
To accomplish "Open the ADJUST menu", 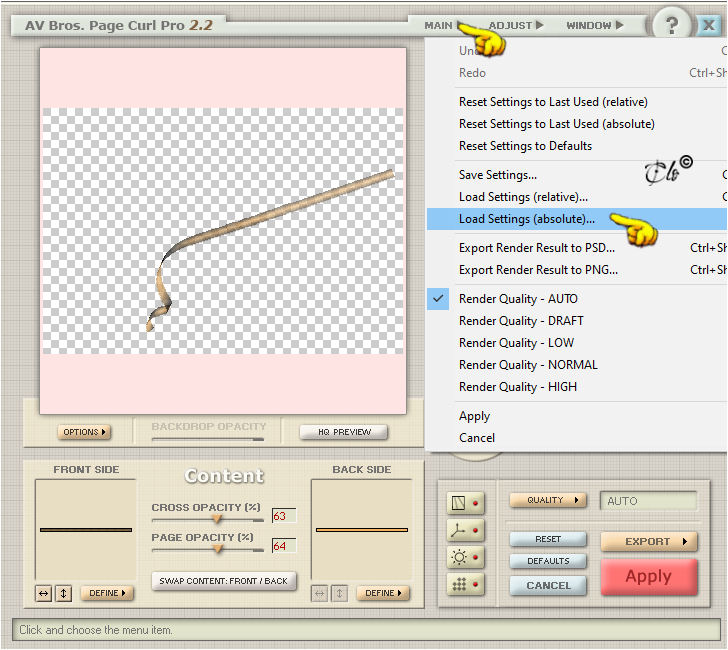I will 515,25.
